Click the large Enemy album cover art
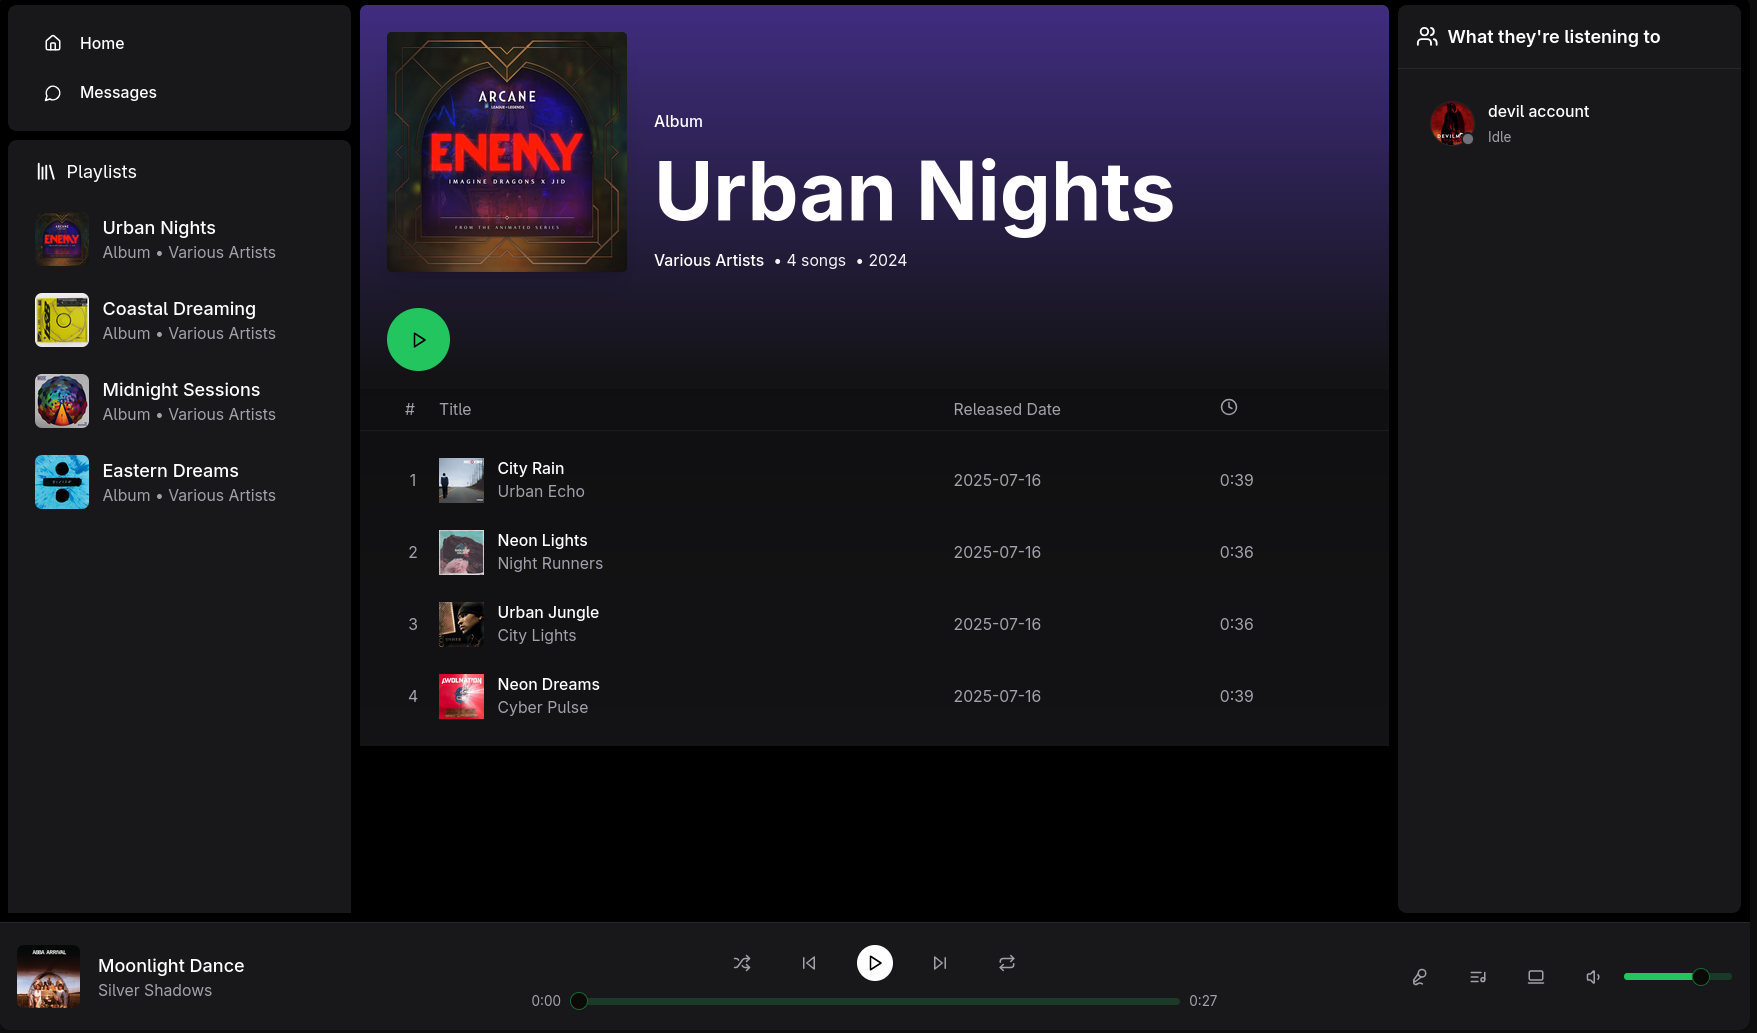 [507, 152]
